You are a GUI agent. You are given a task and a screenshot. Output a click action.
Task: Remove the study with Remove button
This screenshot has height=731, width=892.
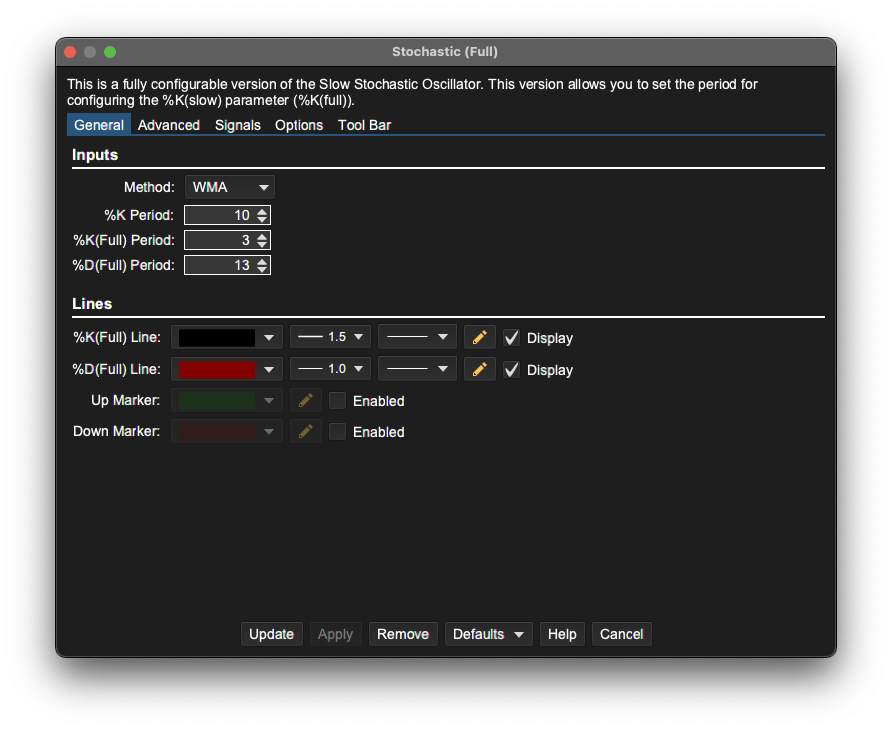(403, 634)
